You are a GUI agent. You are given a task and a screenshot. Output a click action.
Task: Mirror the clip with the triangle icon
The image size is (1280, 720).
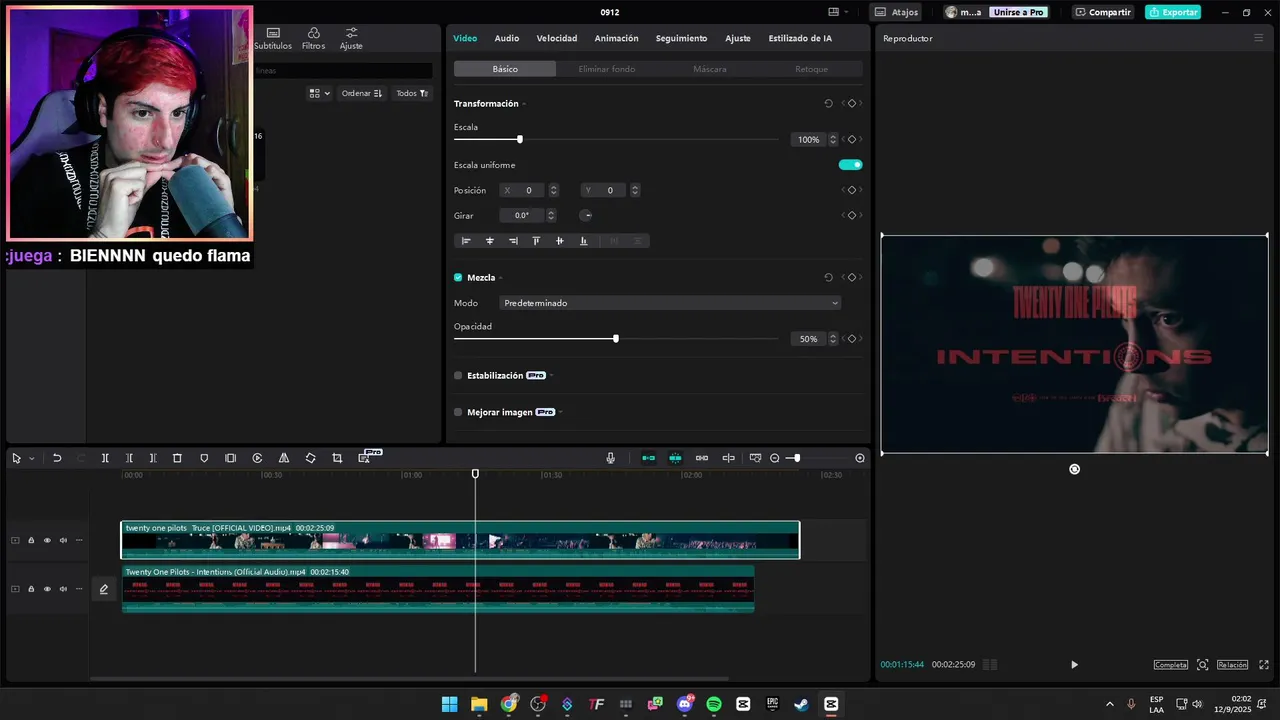[x=284, y=458]
